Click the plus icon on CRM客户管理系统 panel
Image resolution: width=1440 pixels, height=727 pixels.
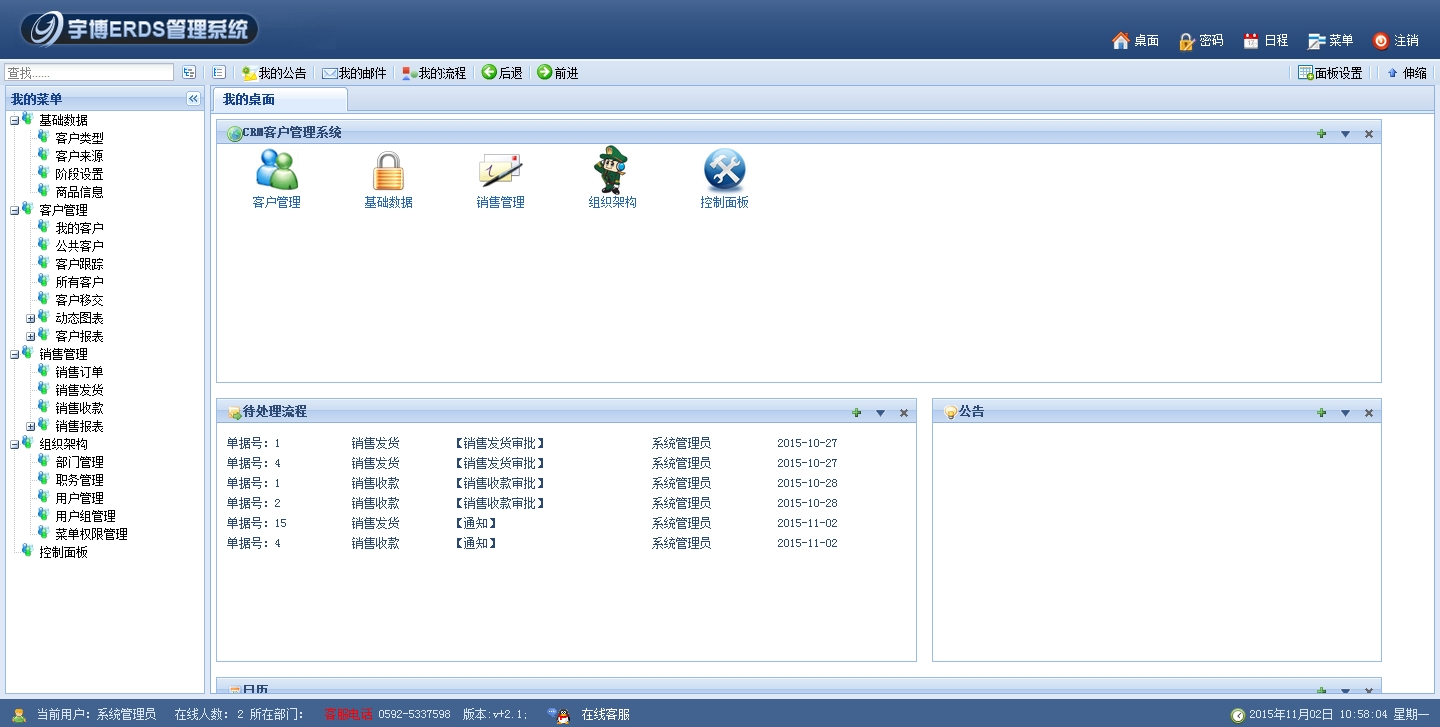pos(1321,134)
